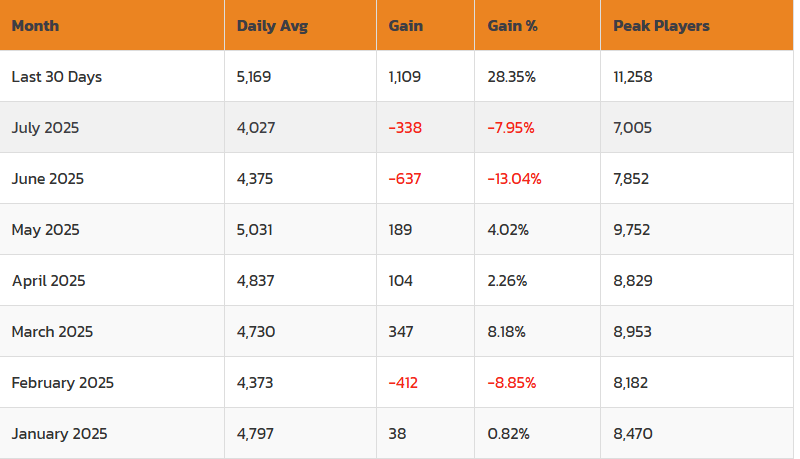This screenshot has width=800, height=459.
Task: Click the 8.18% gain percentage cell
Action: click(x=508, y=332)
